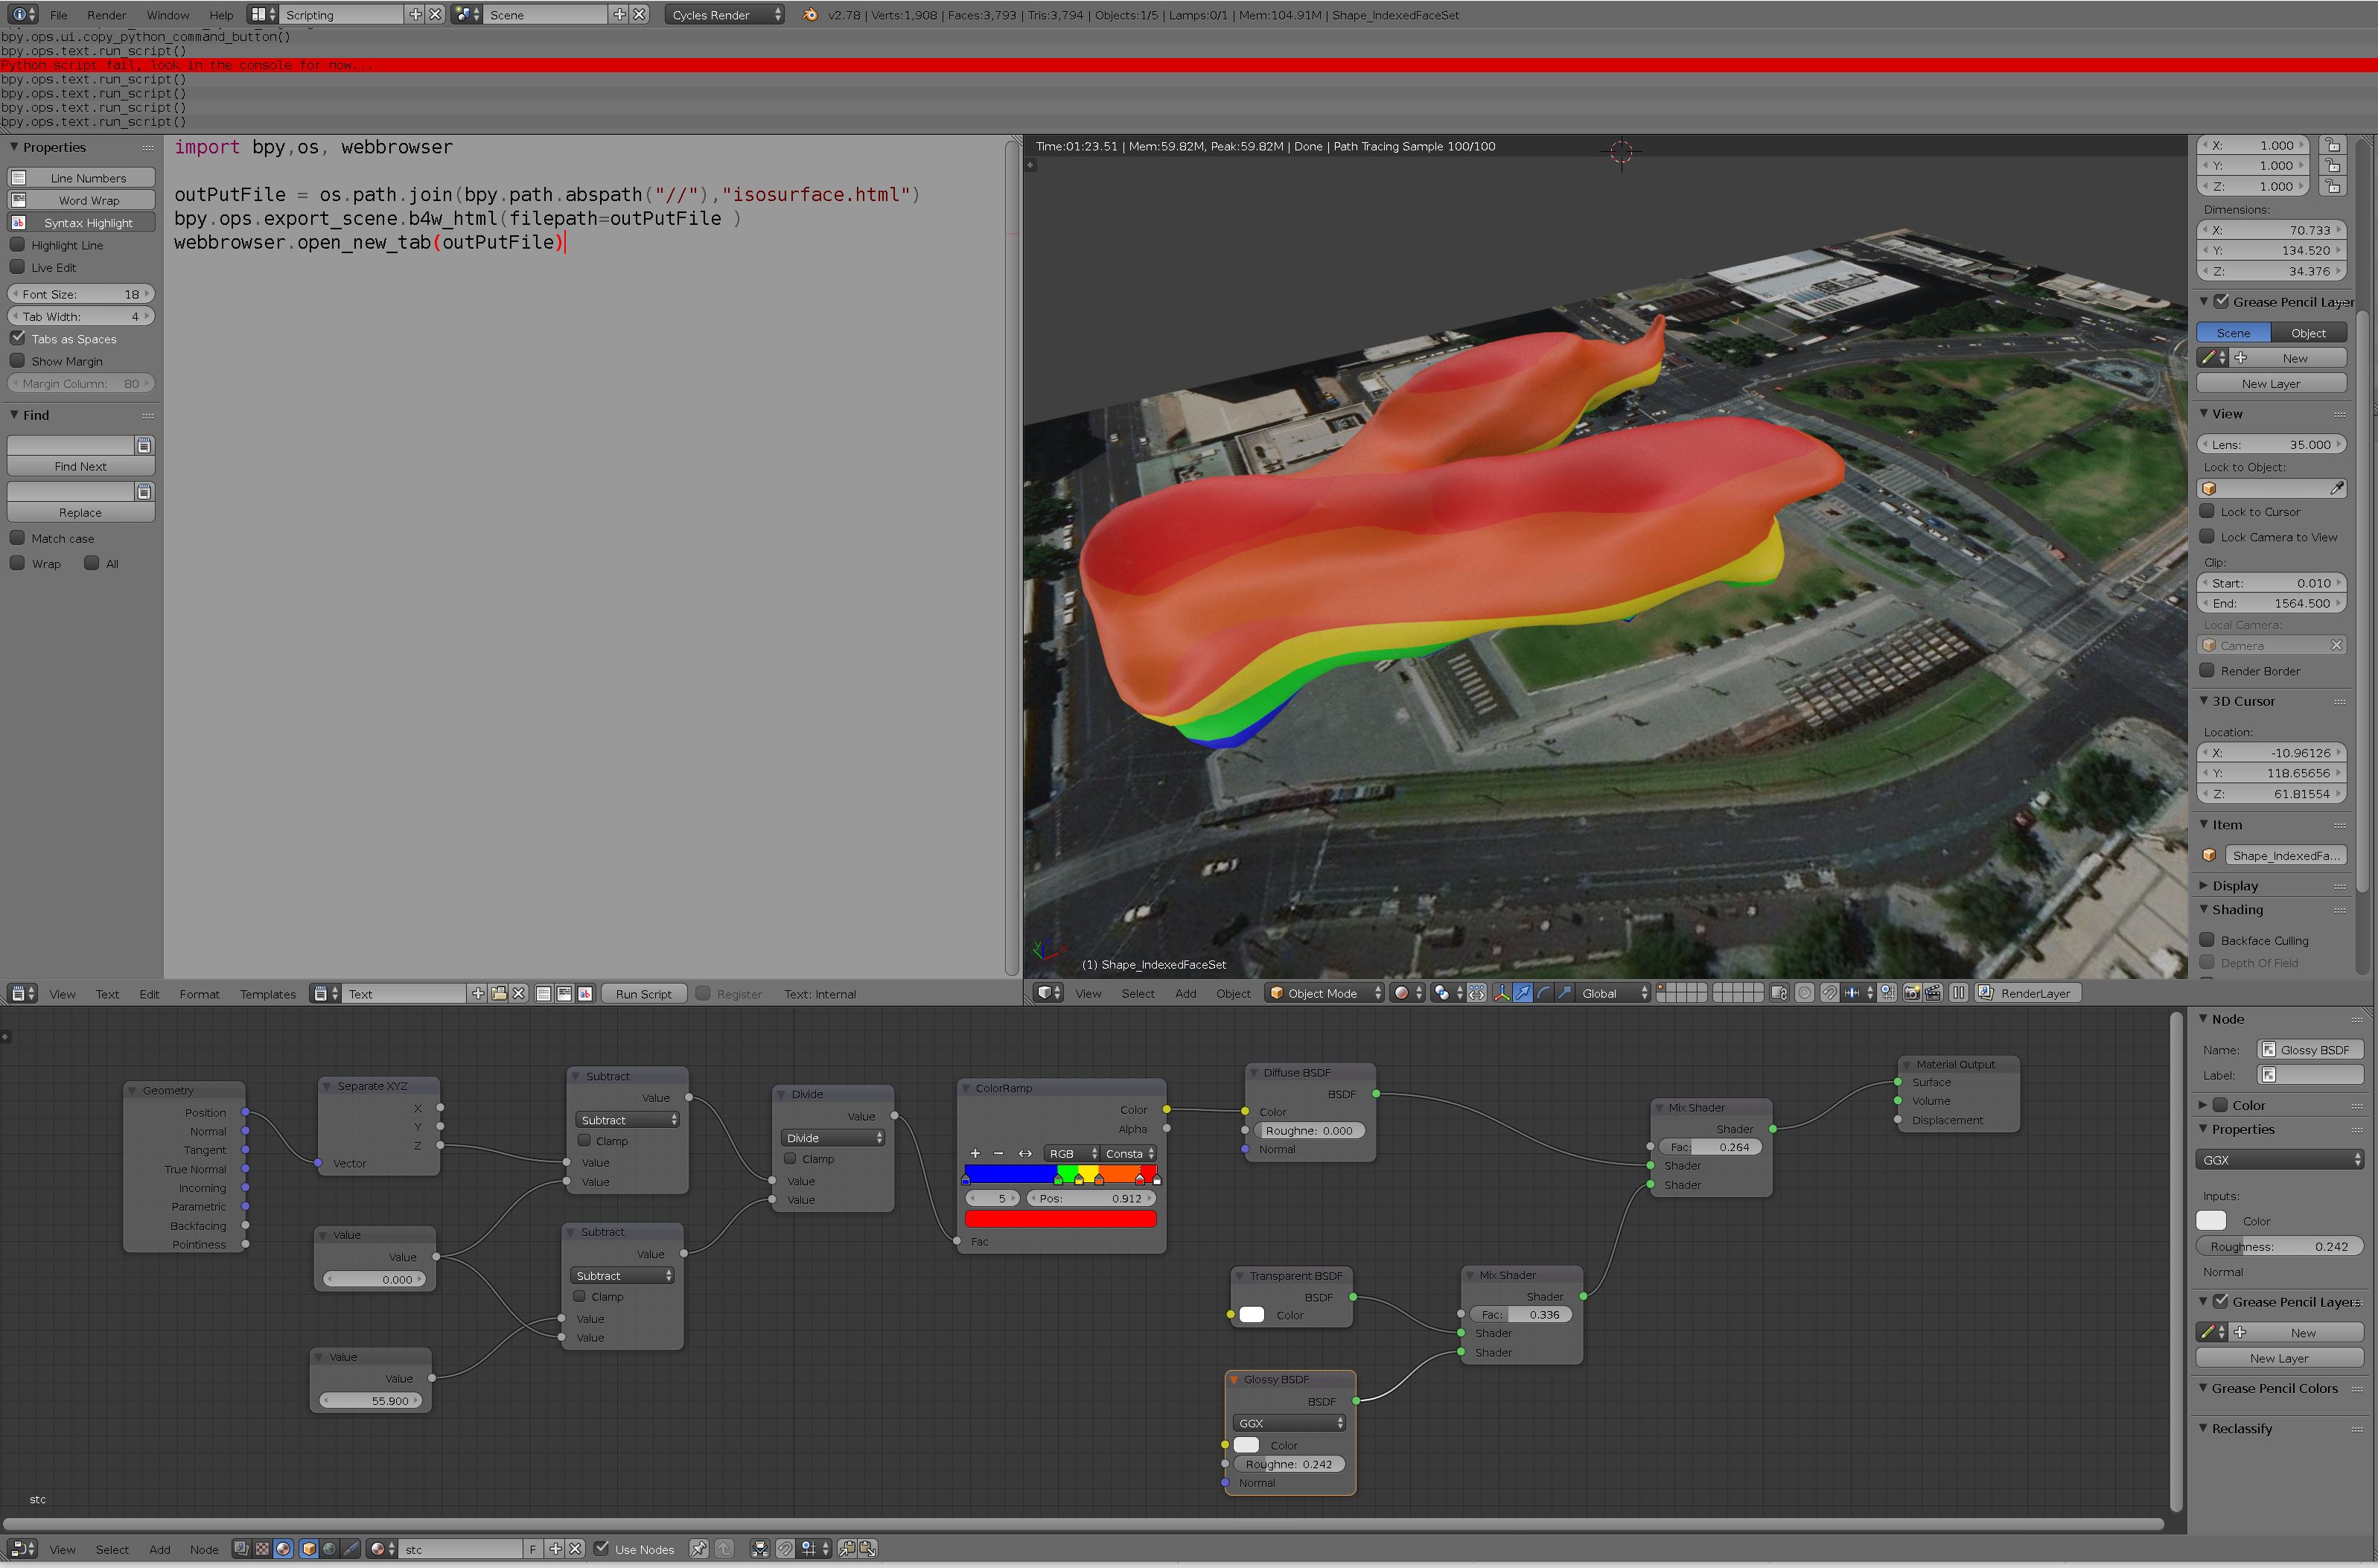The height and width of the screenshot is (1568, 2378).
Task: Click the Glossy BSDF white color swatch
Action: point(1246,1445)
